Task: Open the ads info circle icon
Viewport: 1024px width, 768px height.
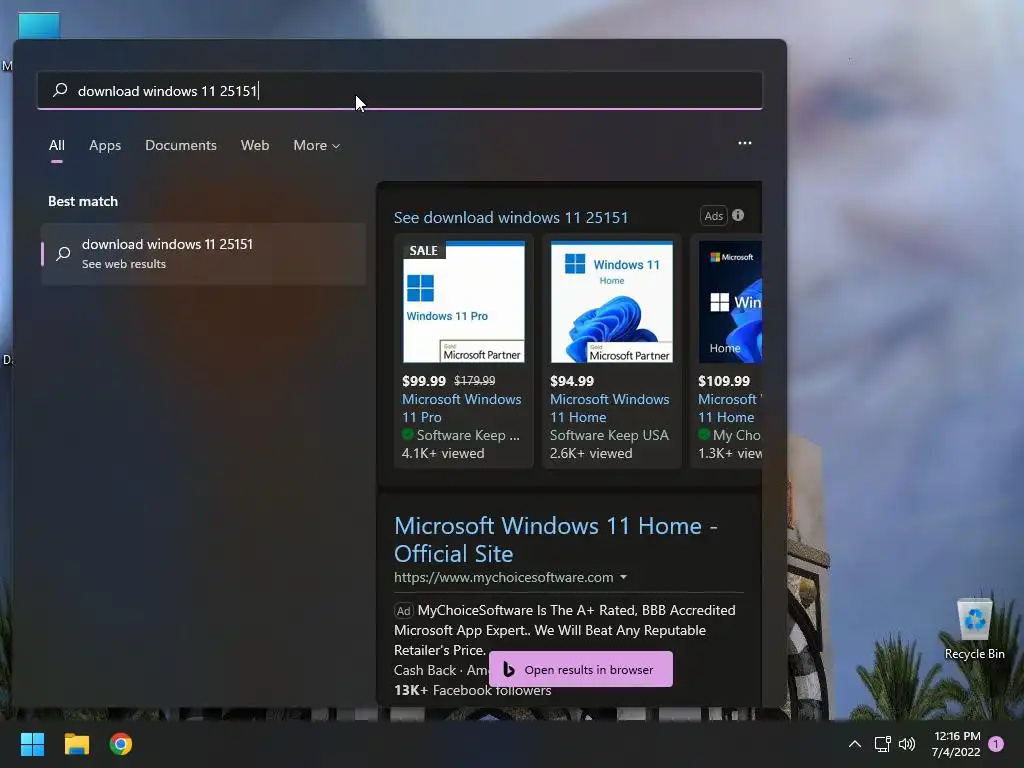Action: tap(738, 215)
